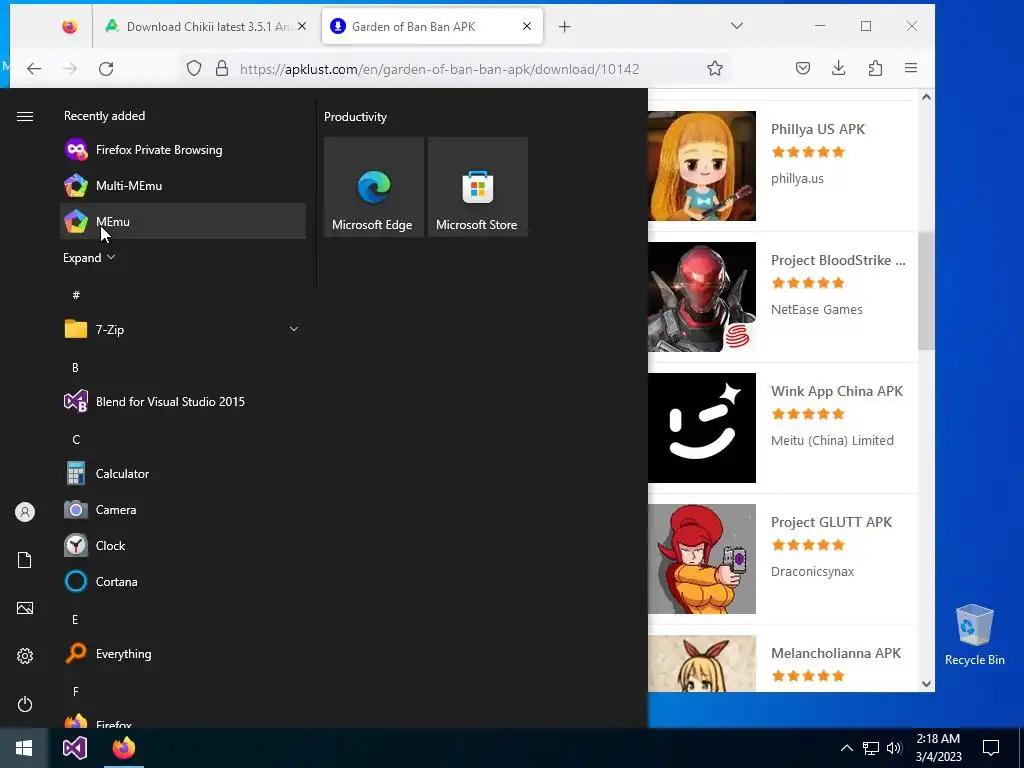Bookmark this page with the star
This screenshot has width=1024, height=768.
(x=715, y=69)
